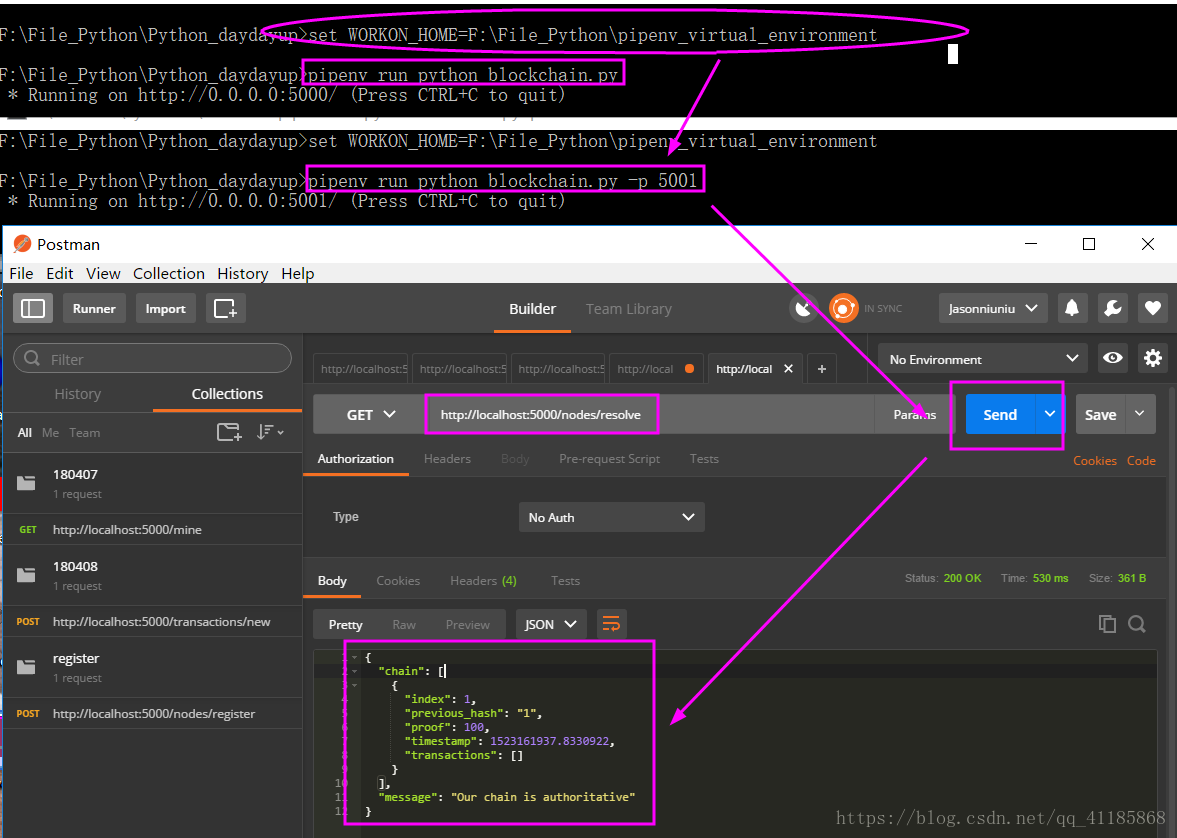Click the Params button
Viewport: 1177px width, 838px height.
pos(914,414)
